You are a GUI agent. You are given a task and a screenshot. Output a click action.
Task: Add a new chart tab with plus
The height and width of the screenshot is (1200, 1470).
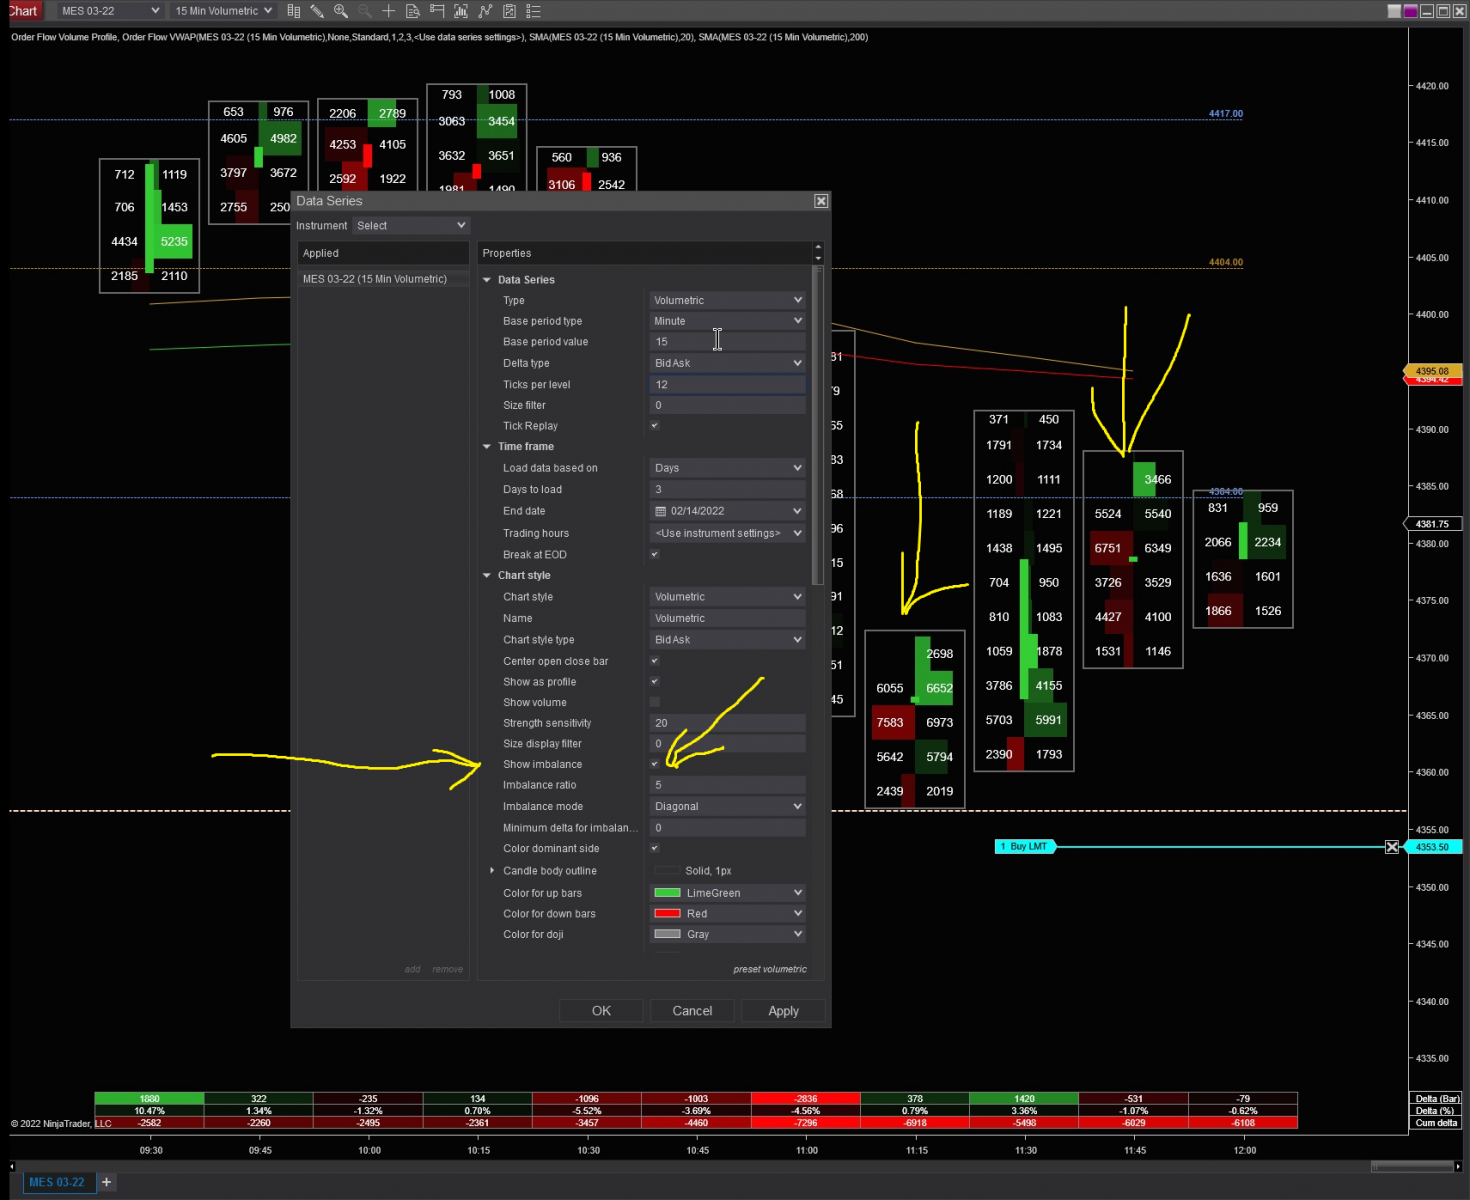[x=107, y=1182]
